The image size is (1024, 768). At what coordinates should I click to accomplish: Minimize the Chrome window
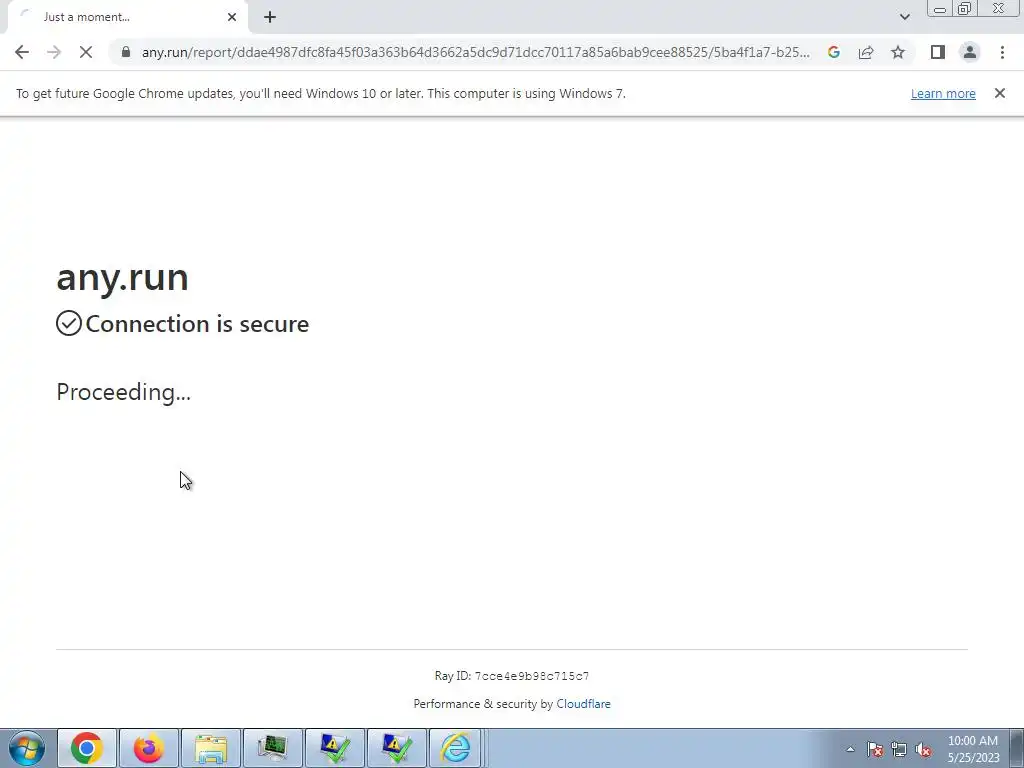[x=940, y=9]
